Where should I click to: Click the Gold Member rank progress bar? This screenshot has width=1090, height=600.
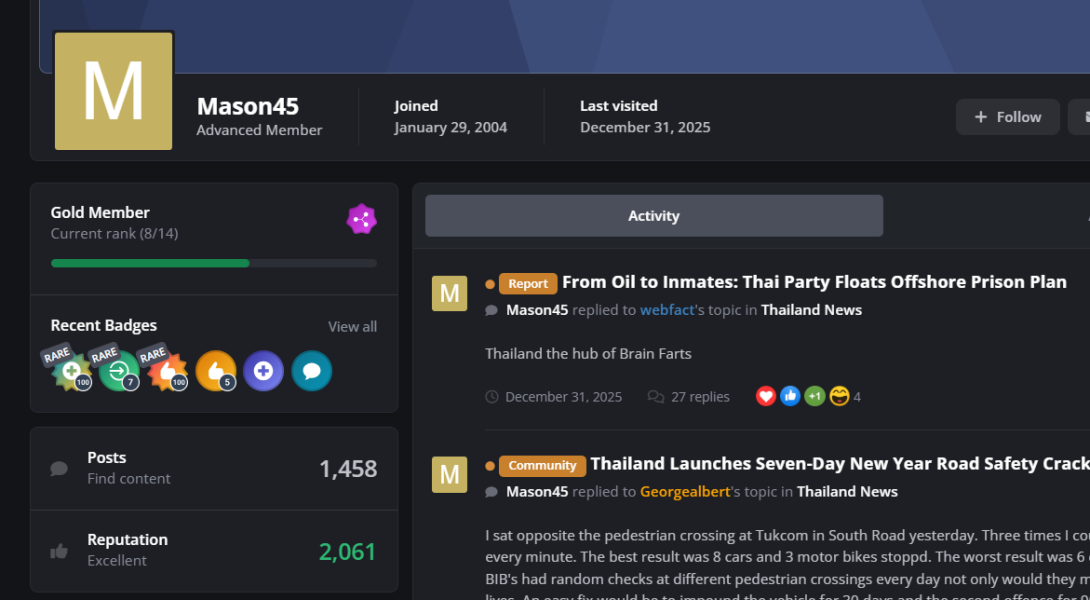coord(213,263)
